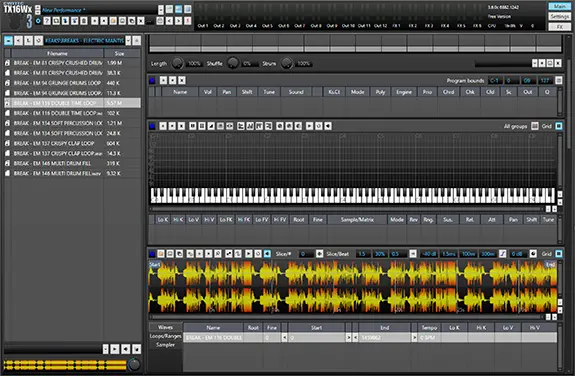
Task: Click the All groups grid icon
Action: point(535,126)
